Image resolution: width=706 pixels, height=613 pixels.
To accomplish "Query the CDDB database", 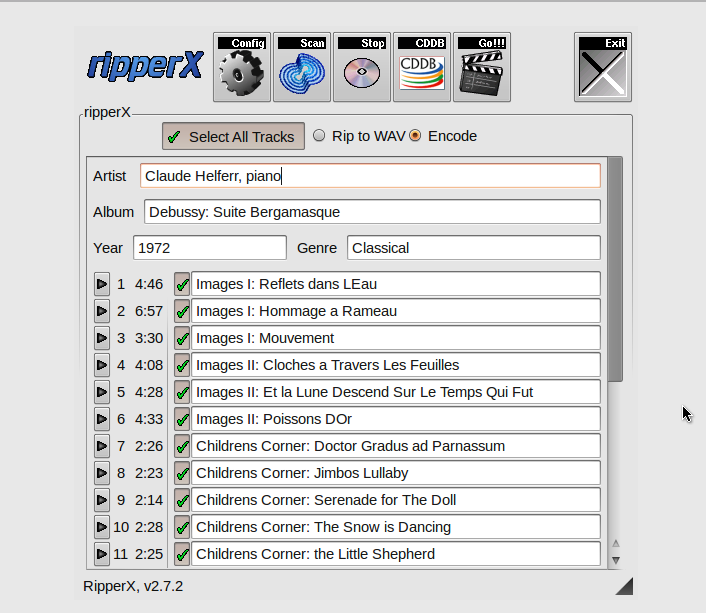I will [x=422, y=67].
